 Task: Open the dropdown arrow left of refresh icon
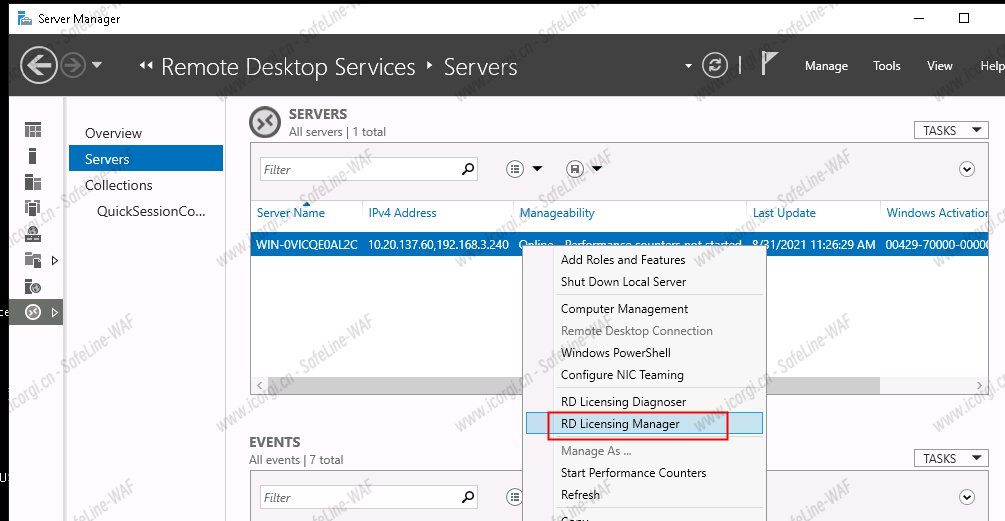[x=688, y=65]
